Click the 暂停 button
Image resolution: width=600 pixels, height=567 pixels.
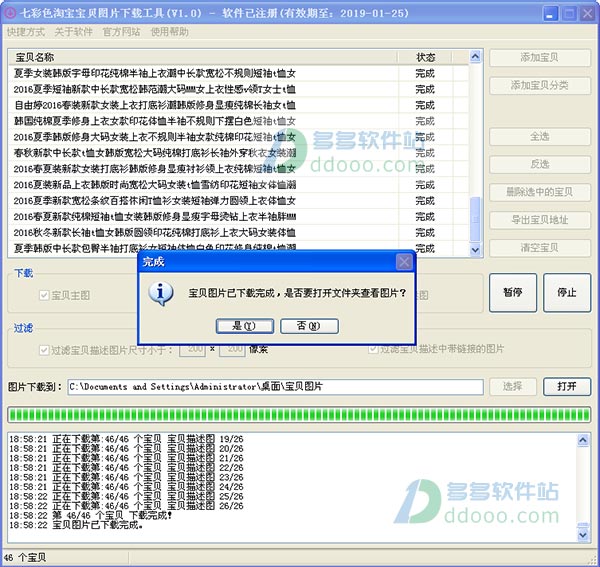513,293
